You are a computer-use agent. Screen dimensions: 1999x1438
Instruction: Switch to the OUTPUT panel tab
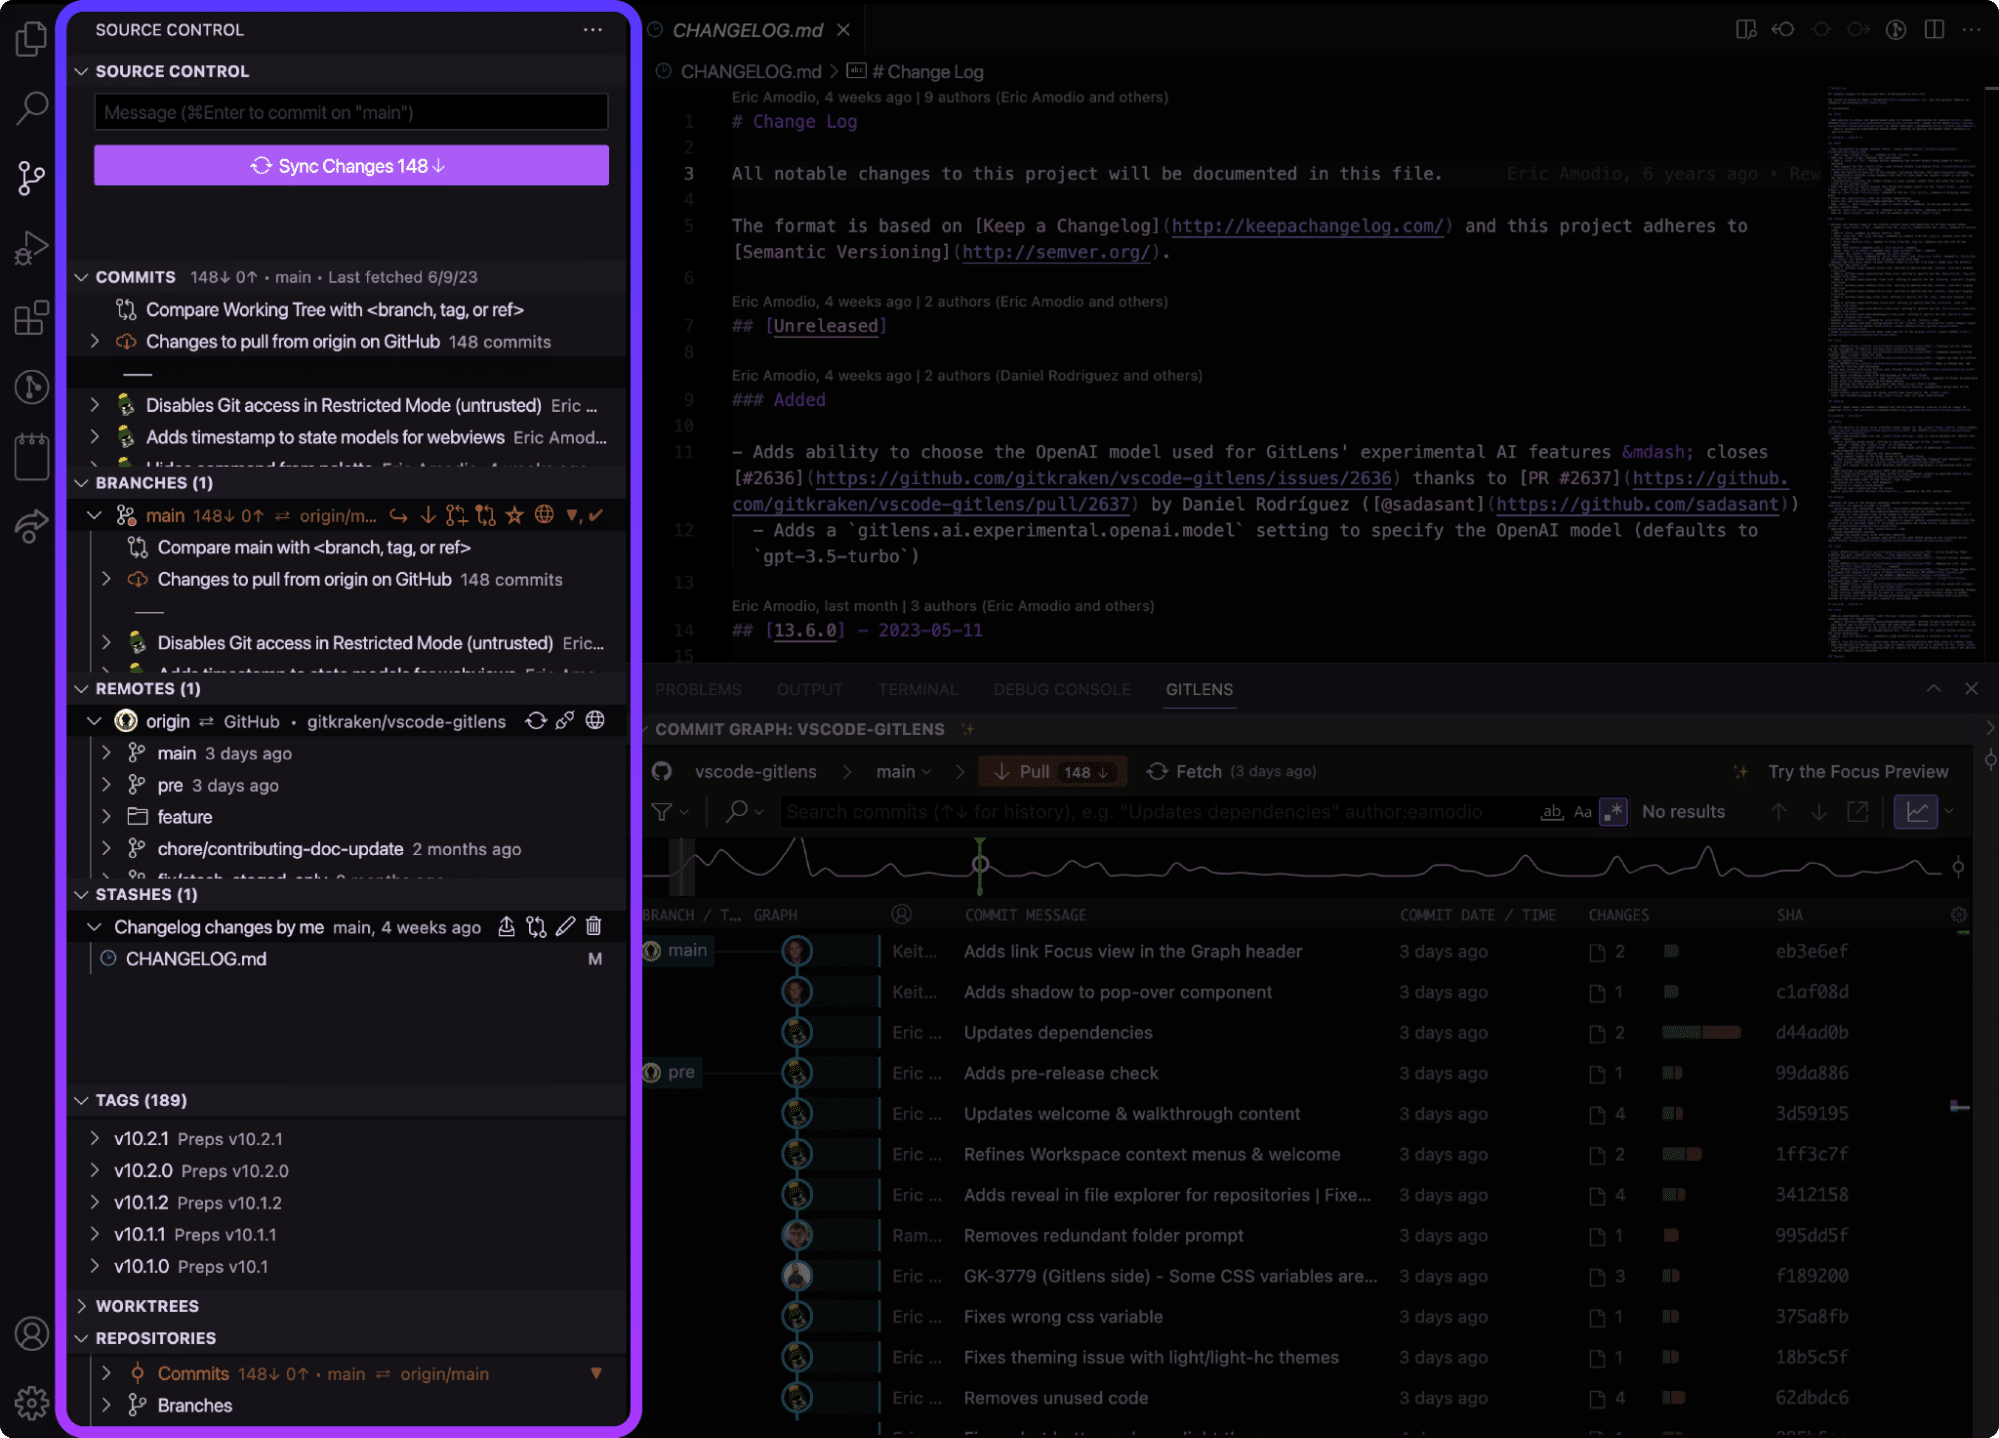tap(810, 690)
